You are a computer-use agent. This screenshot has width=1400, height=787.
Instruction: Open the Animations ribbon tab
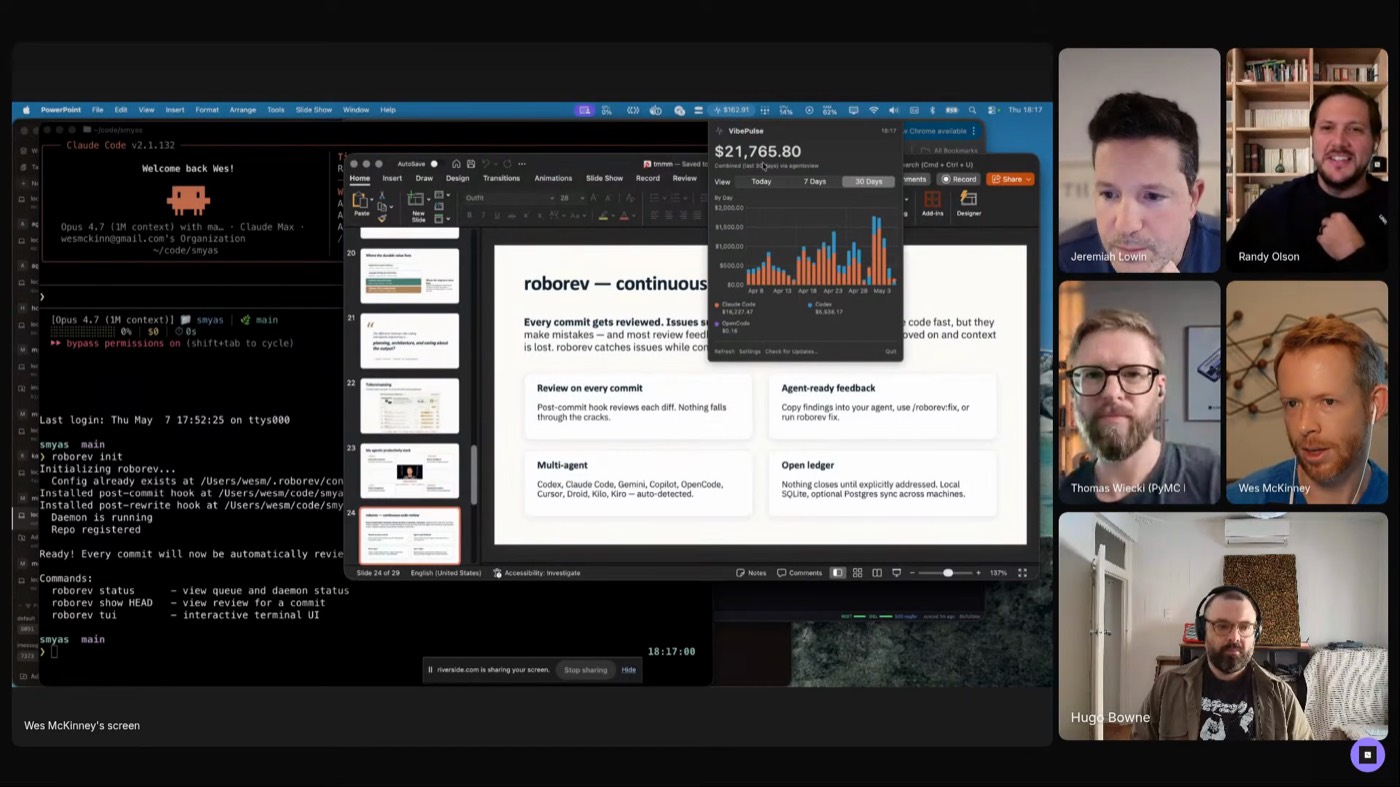(x=553, y=178)
